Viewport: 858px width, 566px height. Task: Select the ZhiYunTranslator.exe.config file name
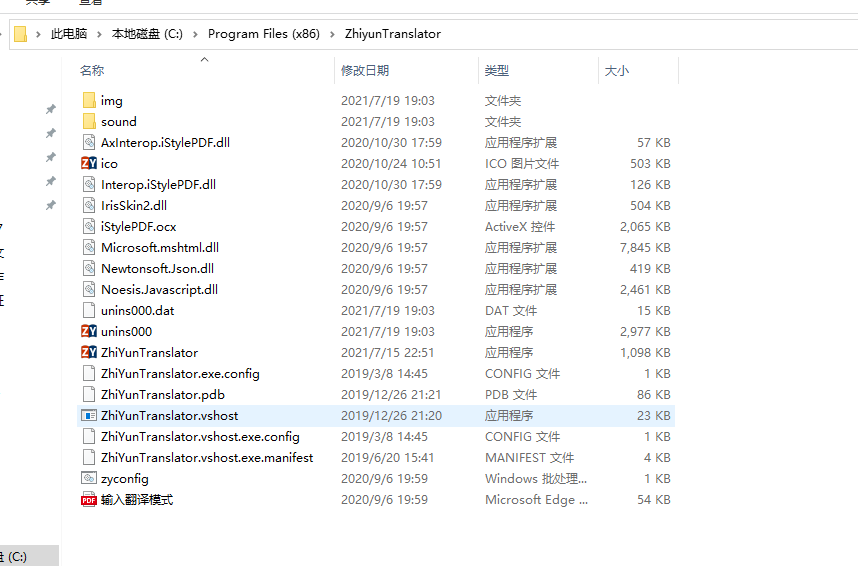pyautogui.click(x=181, y=373)
